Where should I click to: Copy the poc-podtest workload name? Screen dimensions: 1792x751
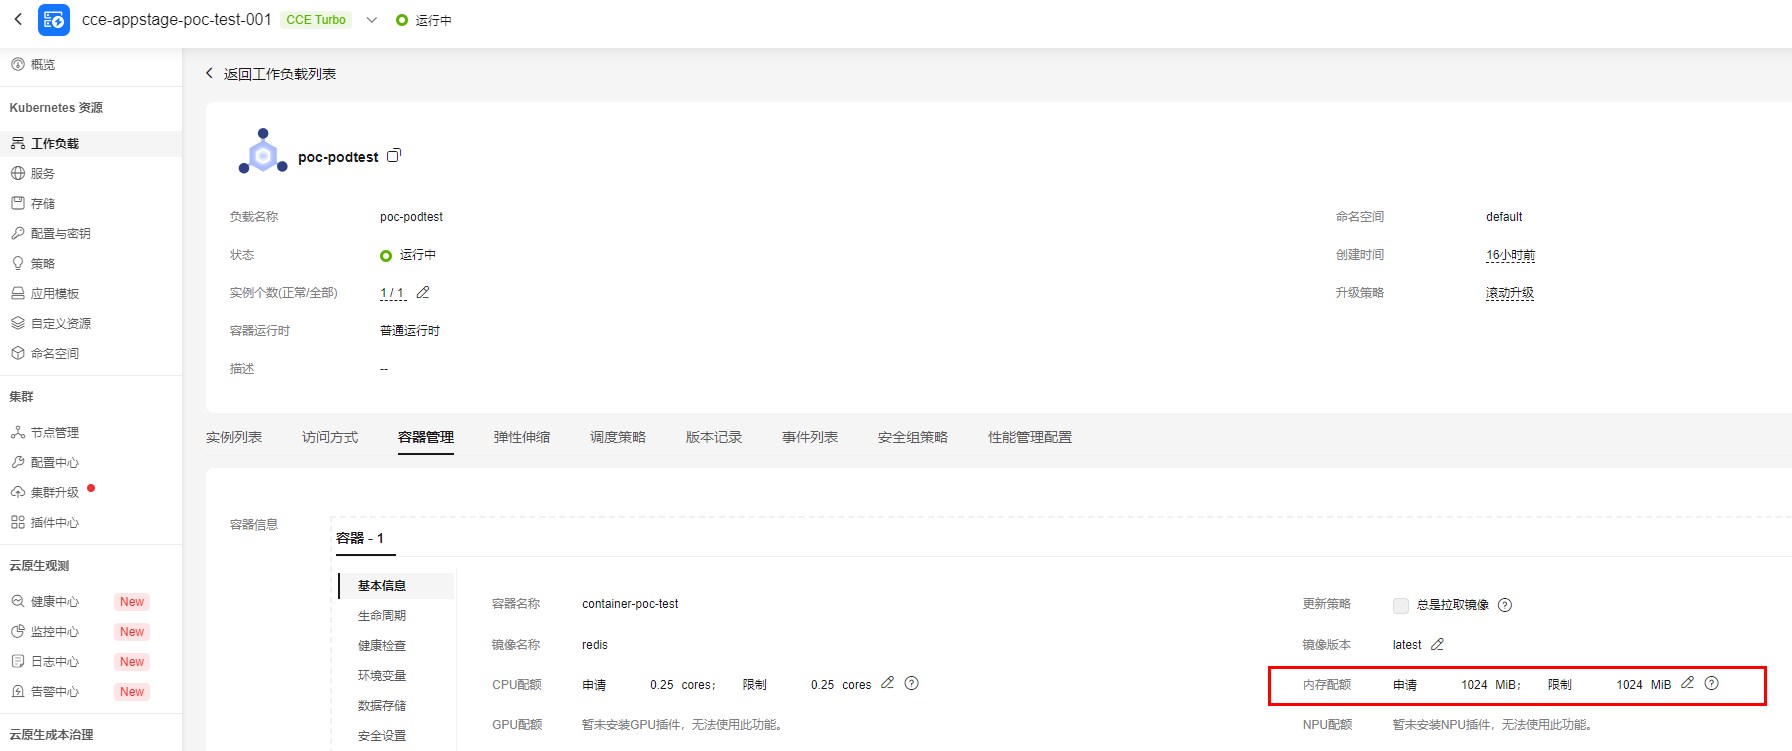(394, 155)
